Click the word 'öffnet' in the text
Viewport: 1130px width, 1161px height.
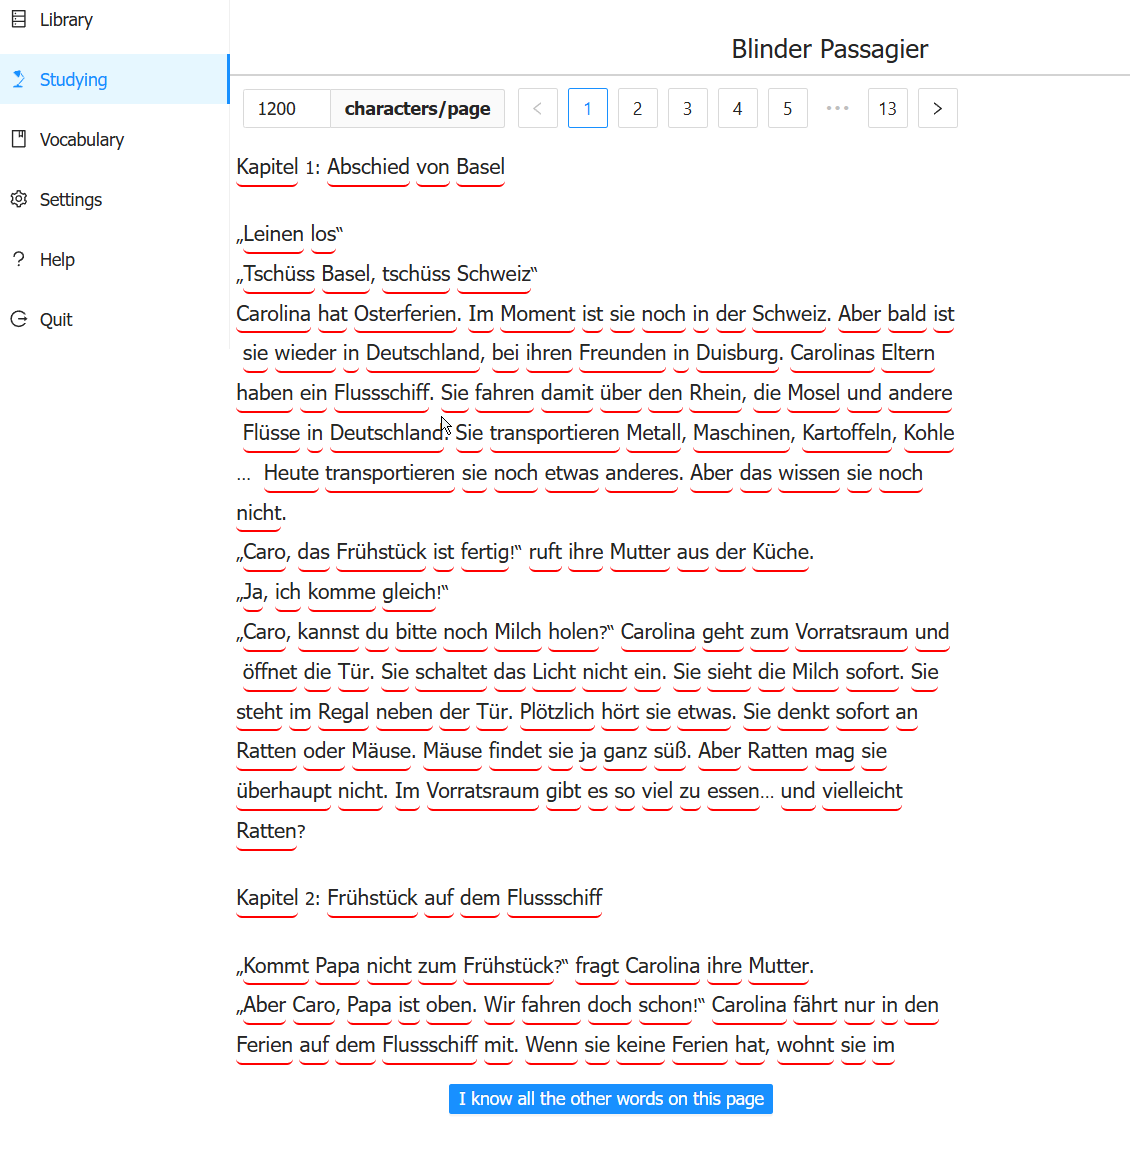(270, 672)
